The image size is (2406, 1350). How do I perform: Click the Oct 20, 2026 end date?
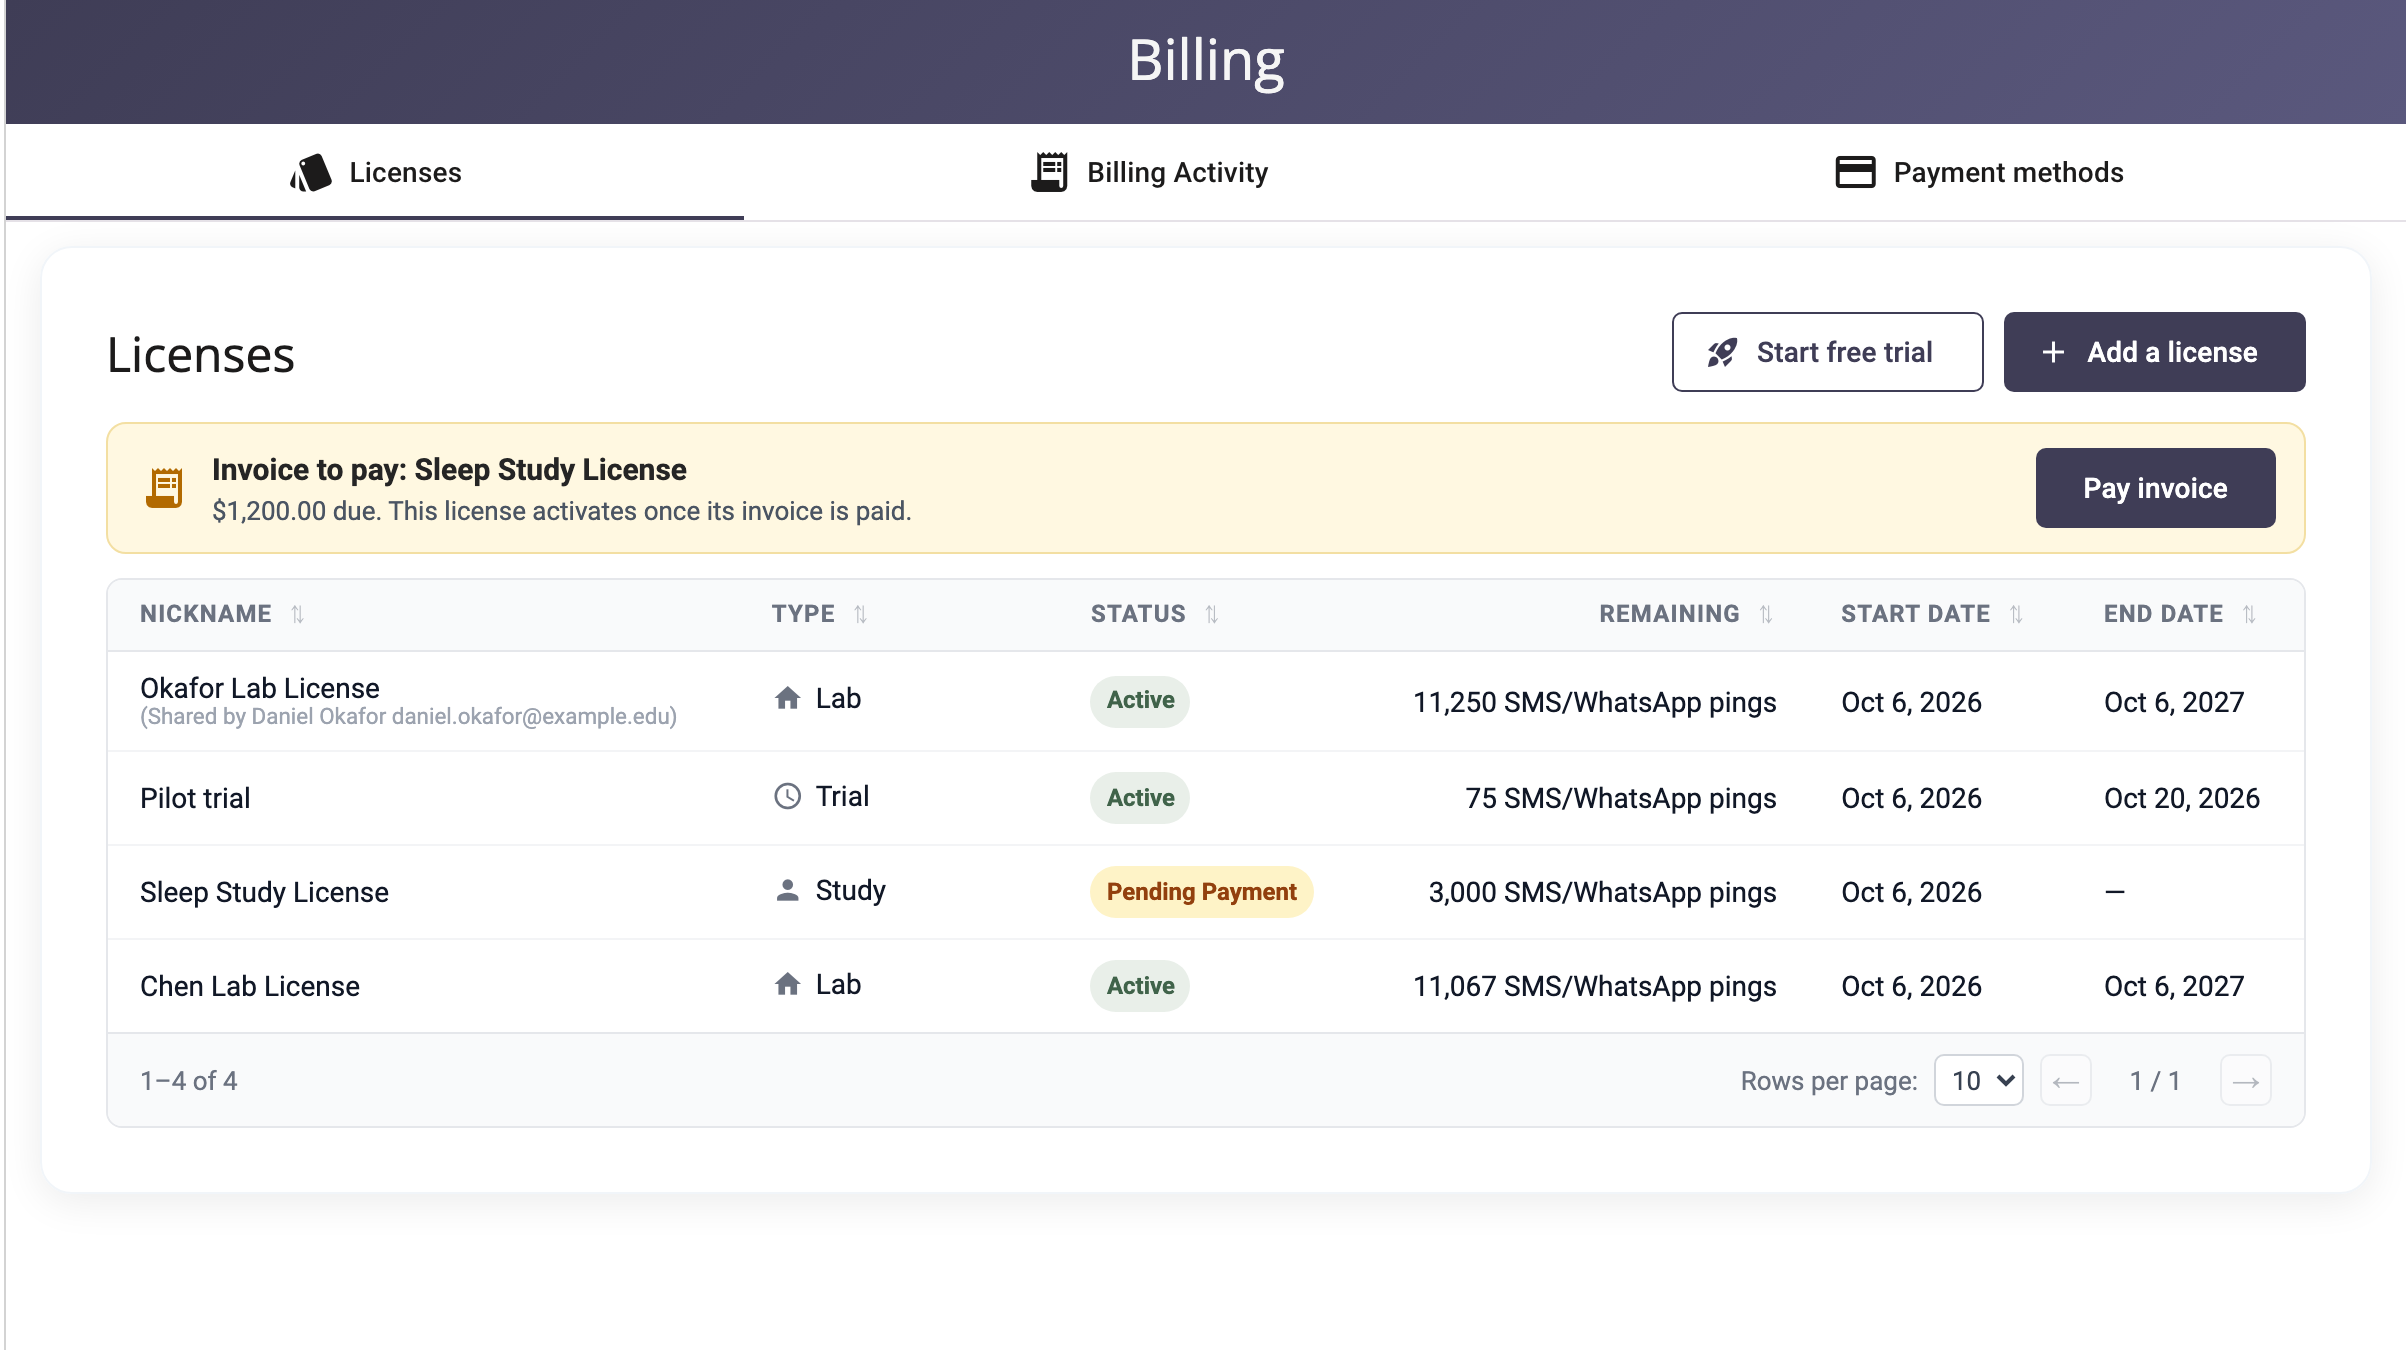pos(2181,798)
